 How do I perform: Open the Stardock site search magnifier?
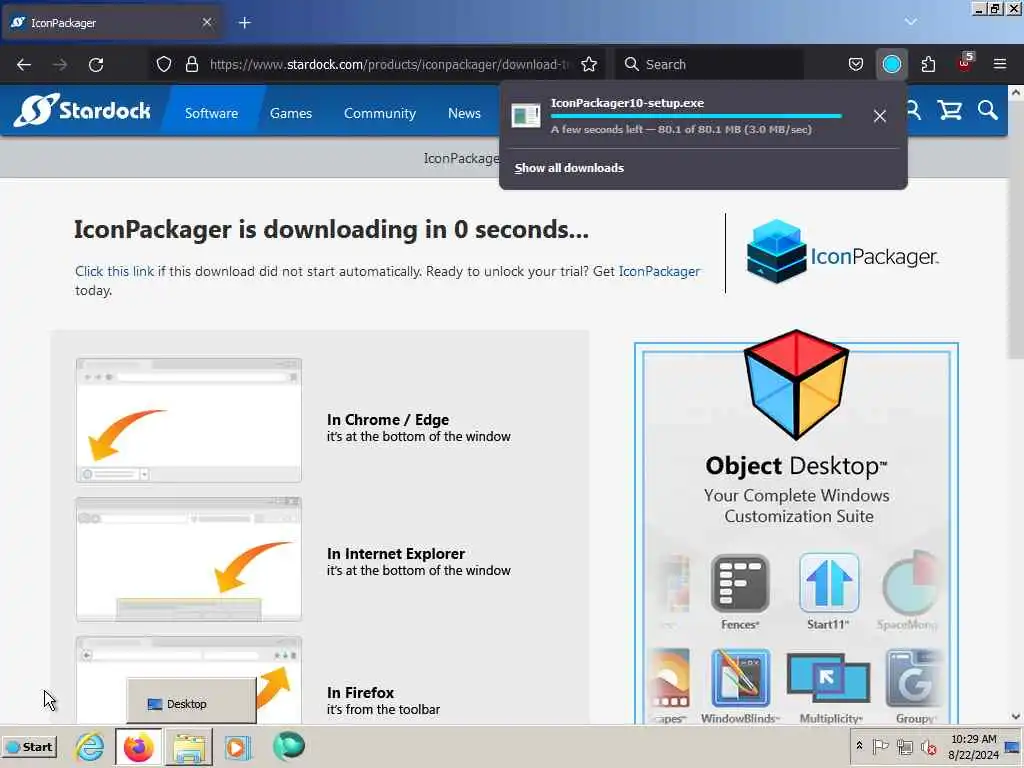point(987,110)
